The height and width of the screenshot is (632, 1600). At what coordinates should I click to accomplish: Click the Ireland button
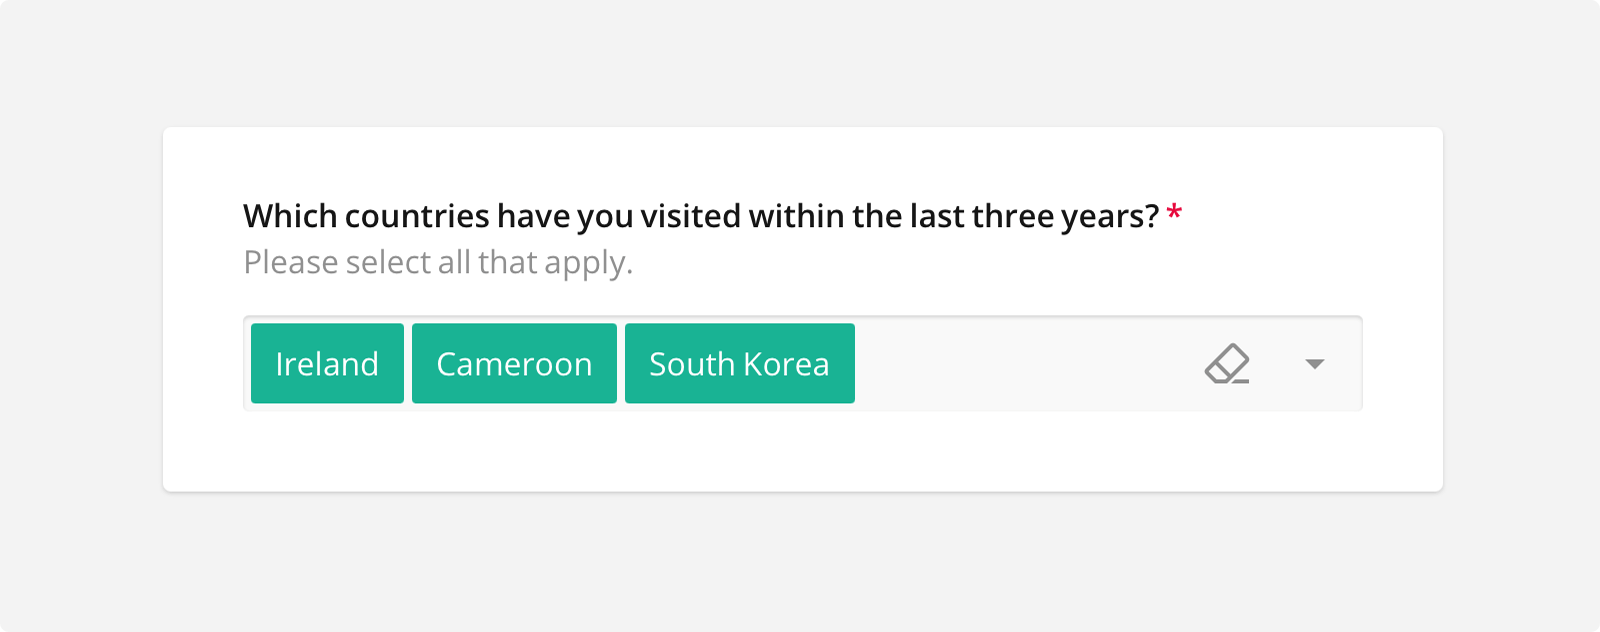coord(327,364)
